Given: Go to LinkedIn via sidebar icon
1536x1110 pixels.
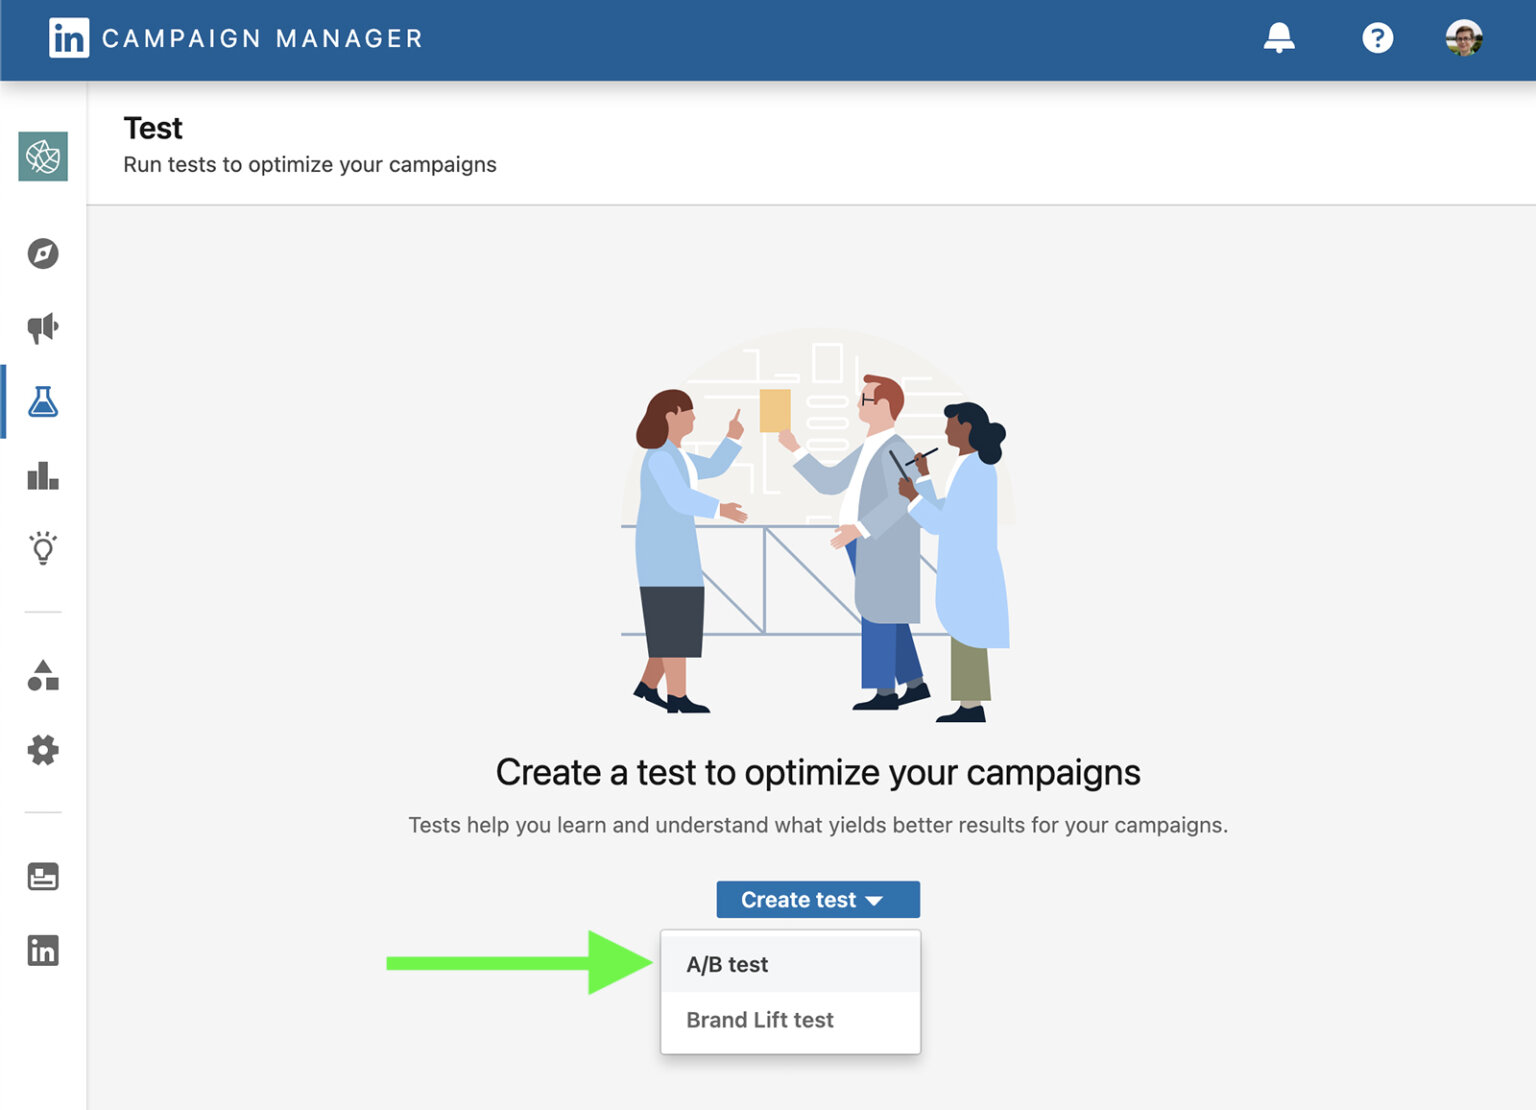Looking at the screenshot, I should tap(43, 950).
